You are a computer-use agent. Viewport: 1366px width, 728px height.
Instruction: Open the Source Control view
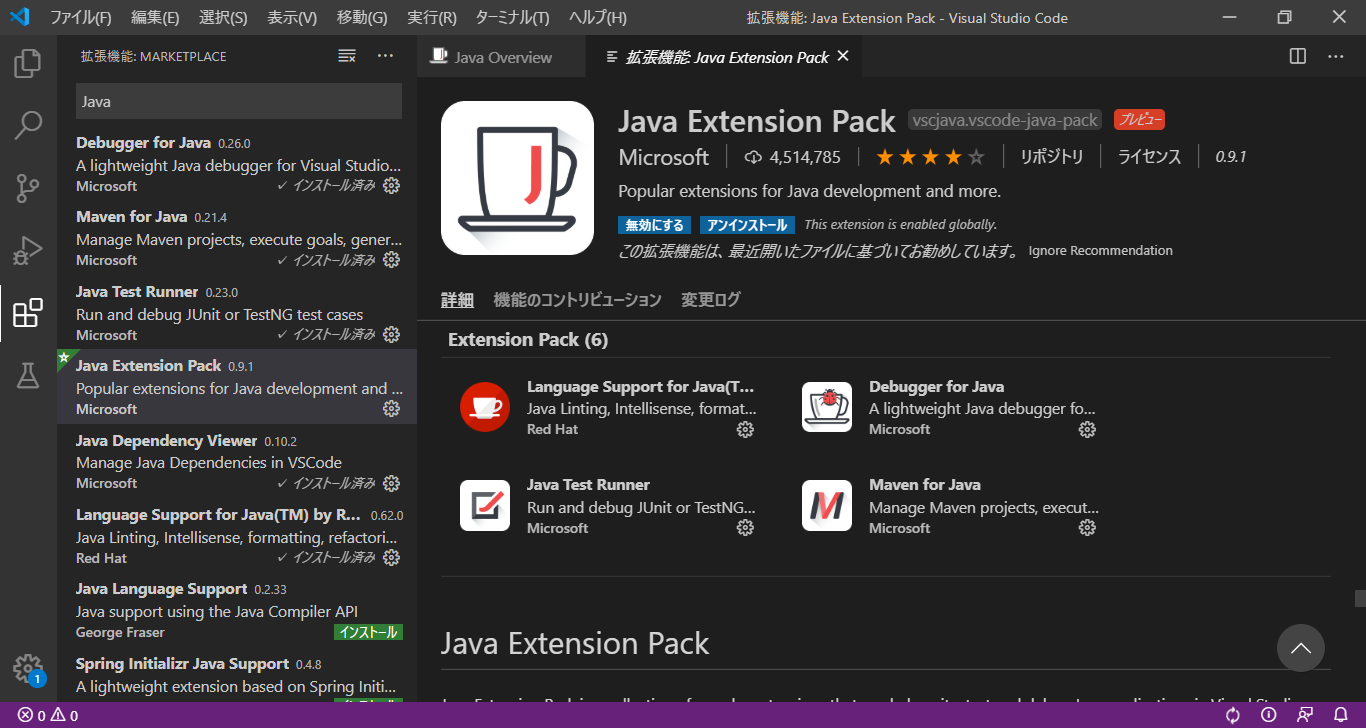[28, 187]
